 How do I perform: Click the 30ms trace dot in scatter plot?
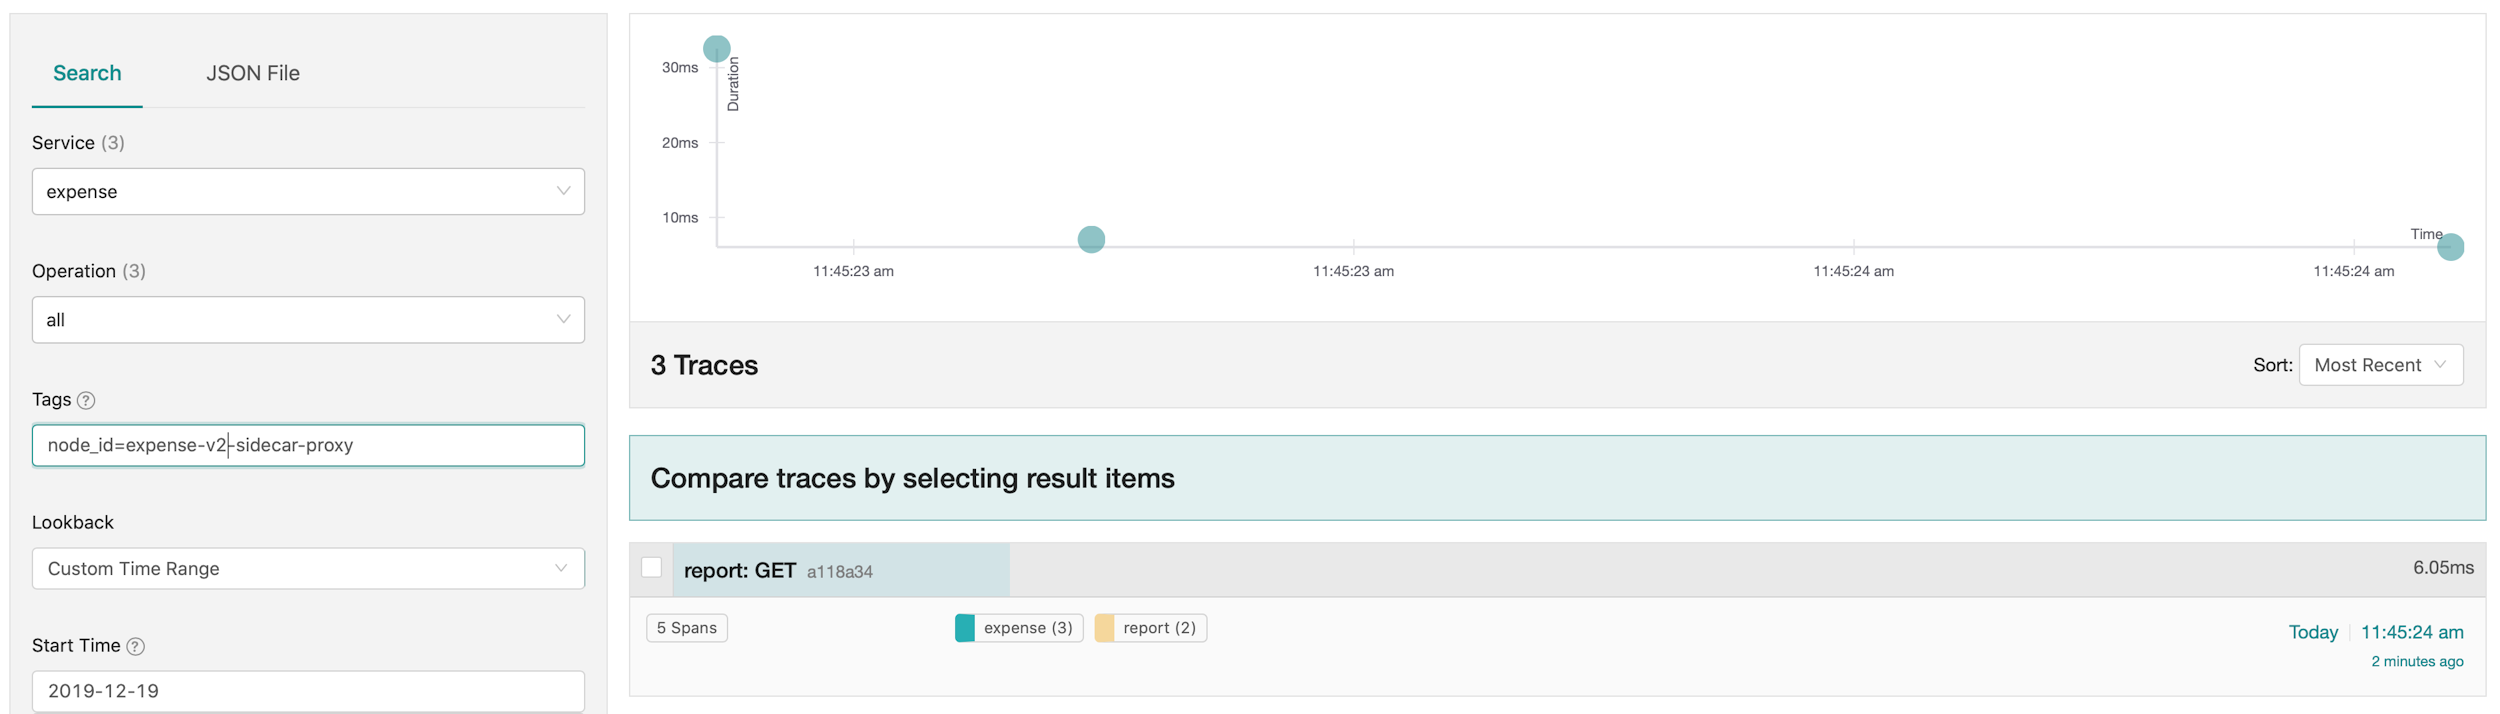click(x=716, y=48)
